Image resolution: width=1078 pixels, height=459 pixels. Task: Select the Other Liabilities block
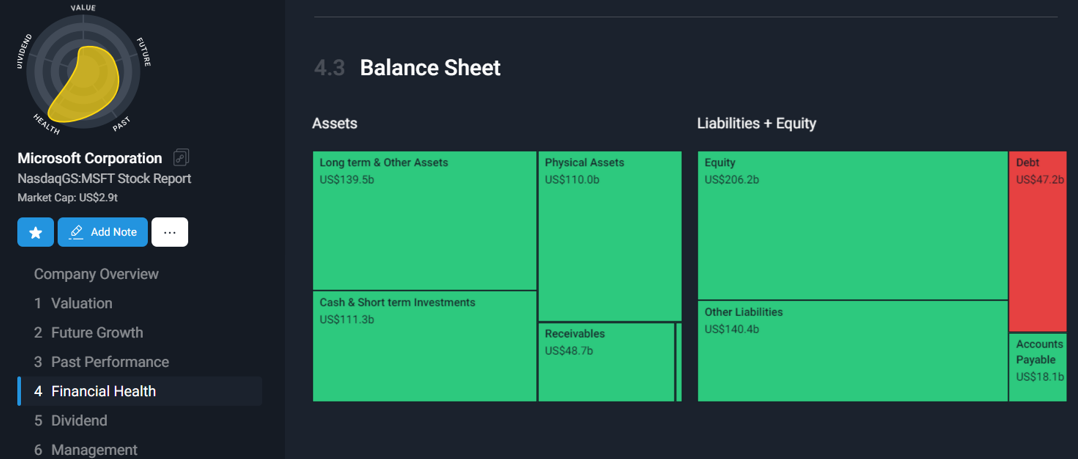tap(852, 351)
